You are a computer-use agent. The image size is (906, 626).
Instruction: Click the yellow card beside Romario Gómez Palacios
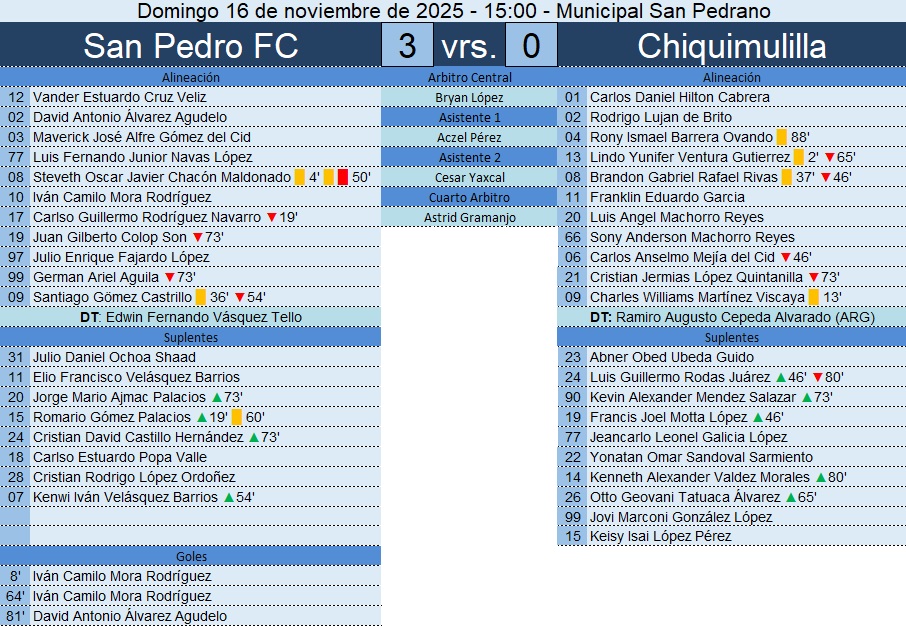click(x=237, y=417)
